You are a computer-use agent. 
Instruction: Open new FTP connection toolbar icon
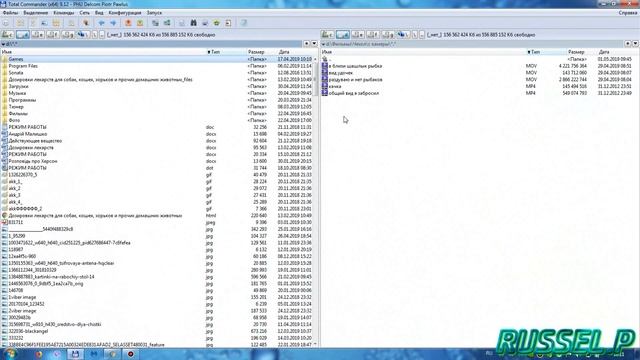pyautogui.click(x=167, y=23)
